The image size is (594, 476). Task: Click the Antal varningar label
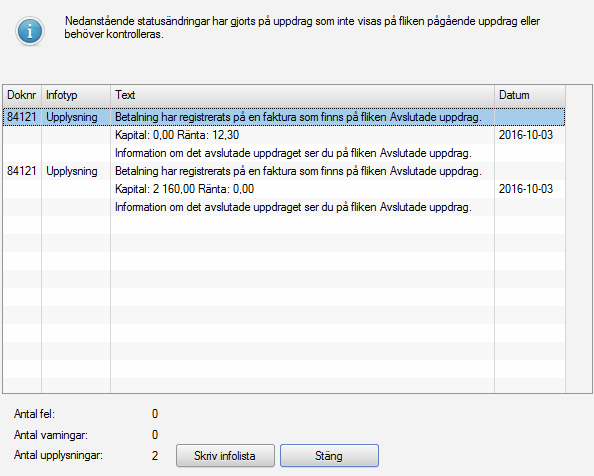[x=51, y=435]
